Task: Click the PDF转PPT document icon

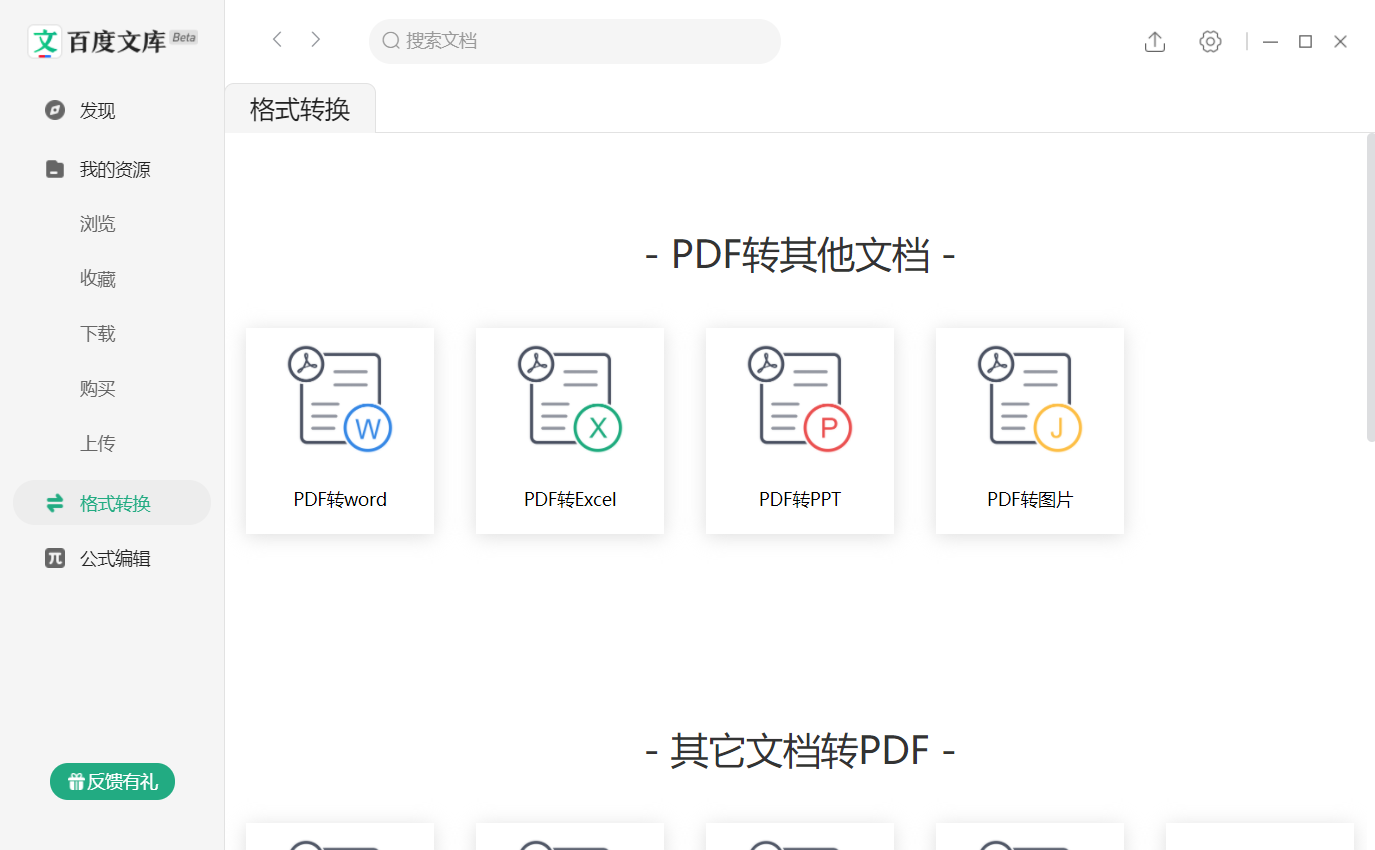Action: [800, 398]
